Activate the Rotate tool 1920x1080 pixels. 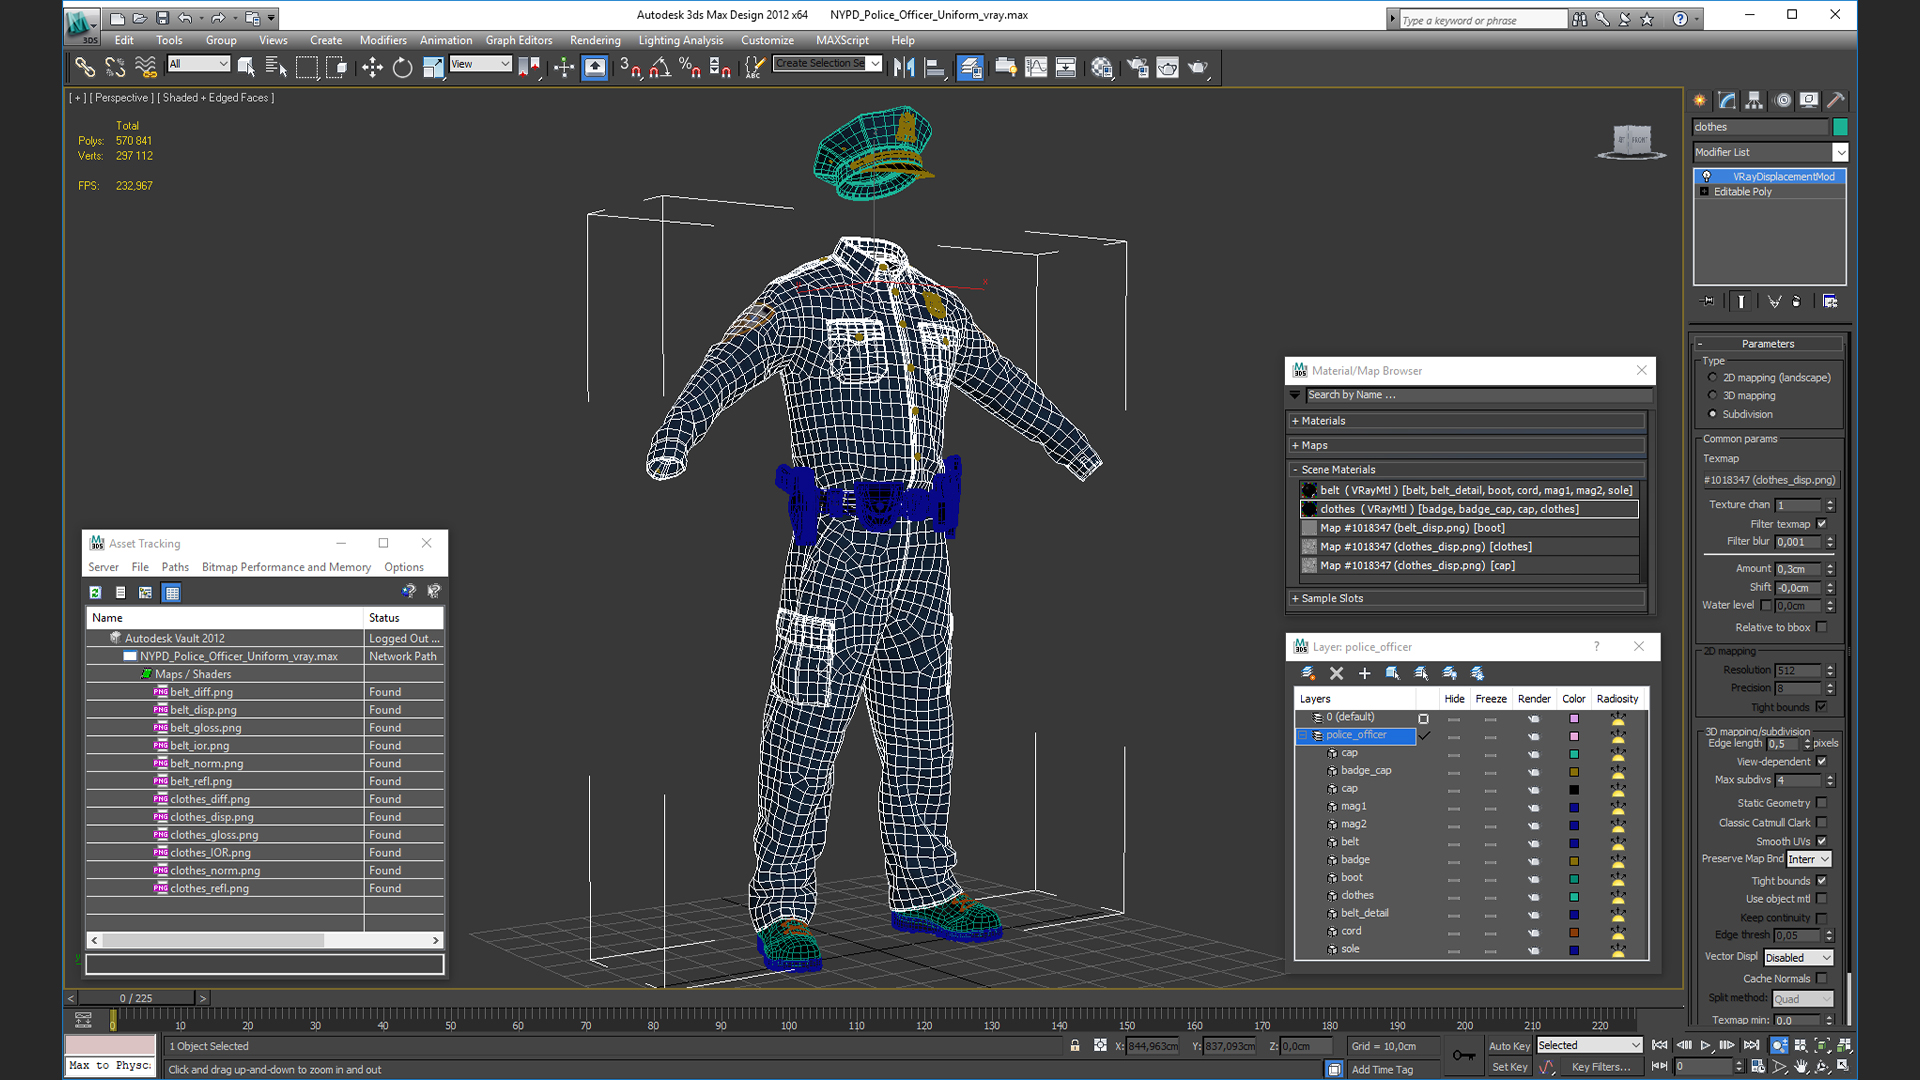point(402,67)
